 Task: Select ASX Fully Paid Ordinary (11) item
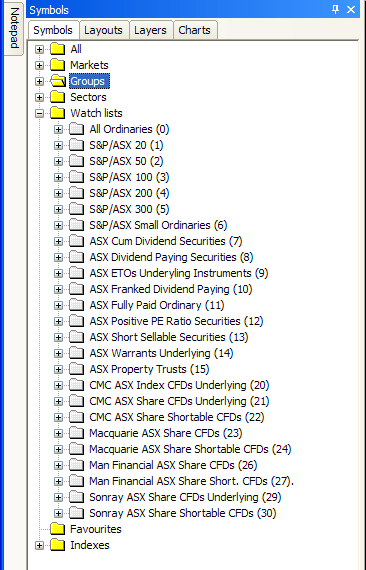point(157,305)
